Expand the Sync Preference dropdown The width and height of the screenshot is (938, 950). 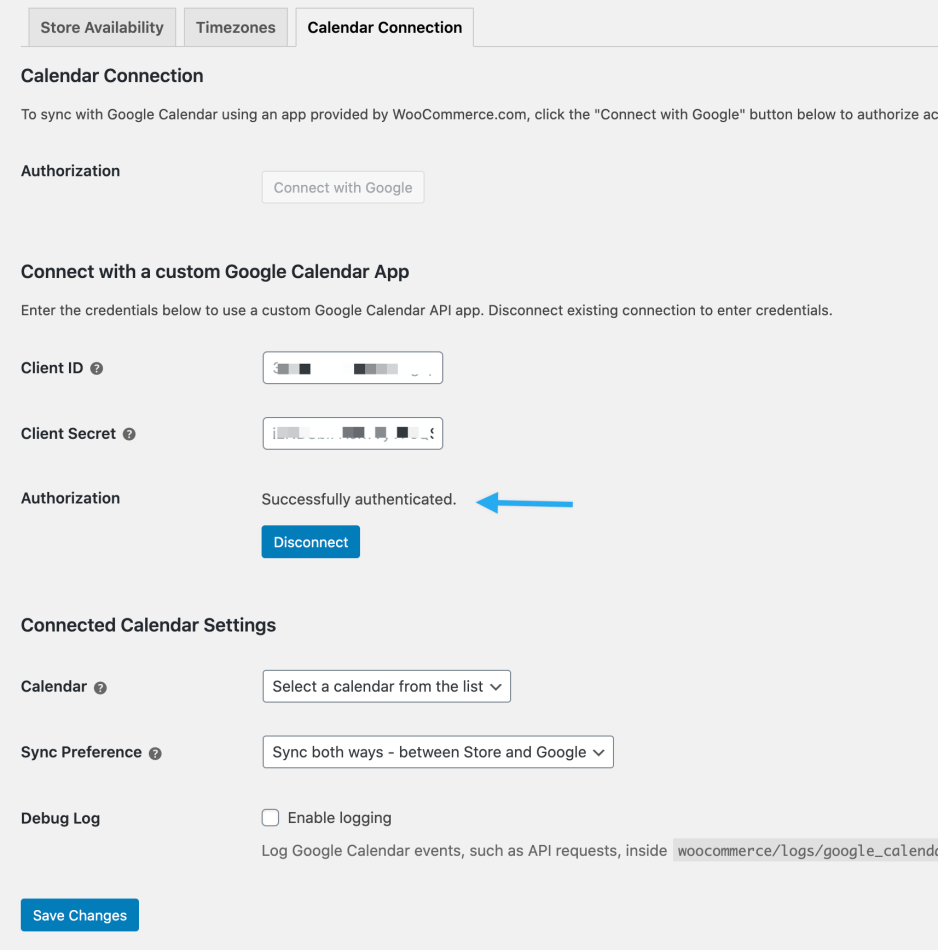pos(437,752)
